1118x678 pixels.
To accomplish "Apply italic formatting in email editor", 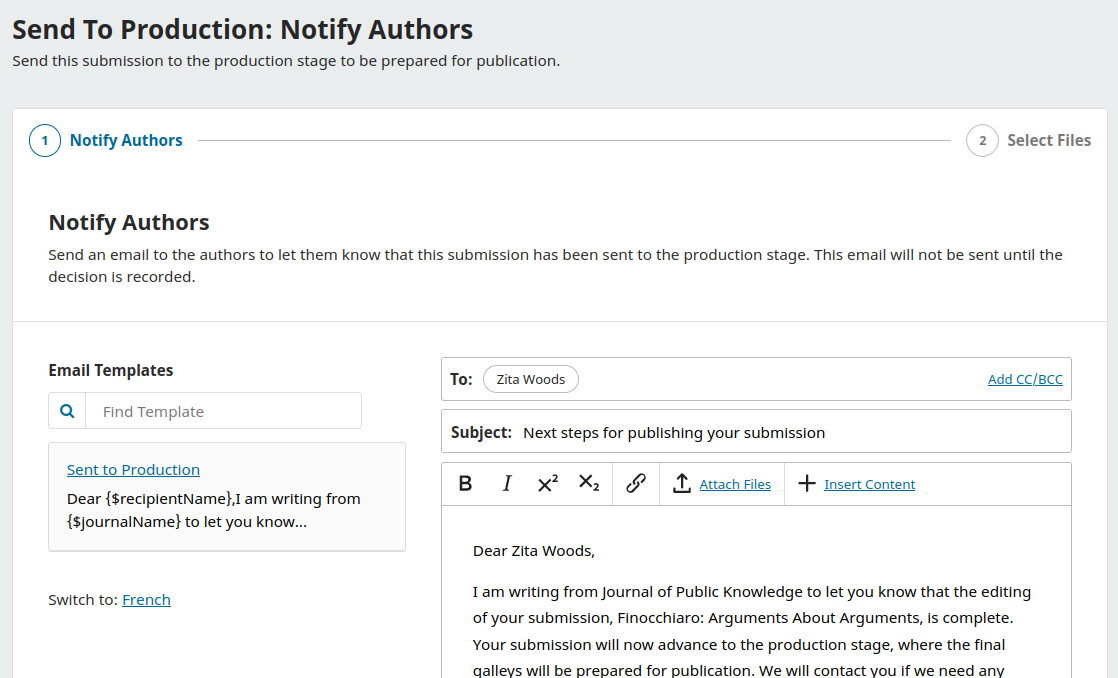I will pyautogui.click(x=506, y=484).
